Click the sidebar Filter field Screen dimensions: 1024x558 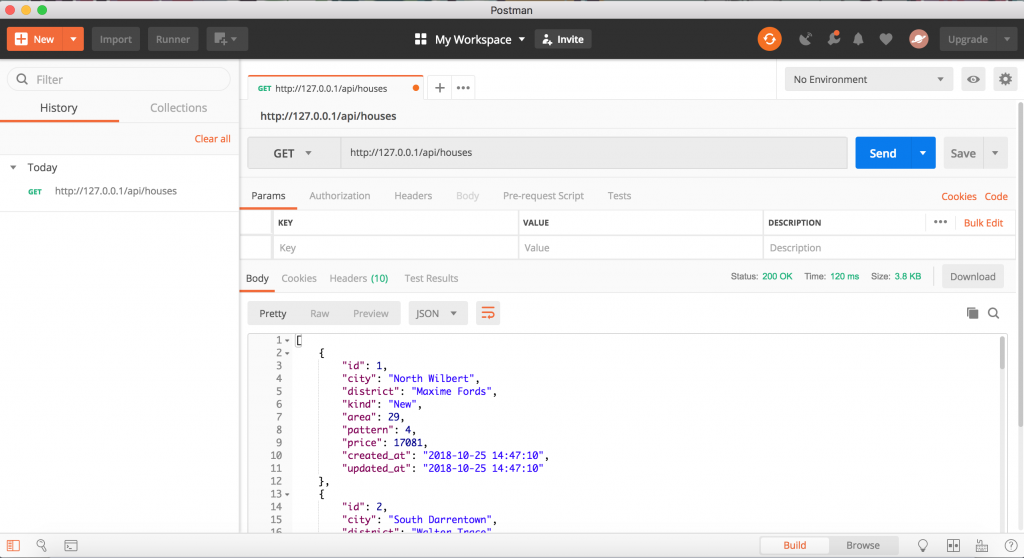tap(119, 80)
